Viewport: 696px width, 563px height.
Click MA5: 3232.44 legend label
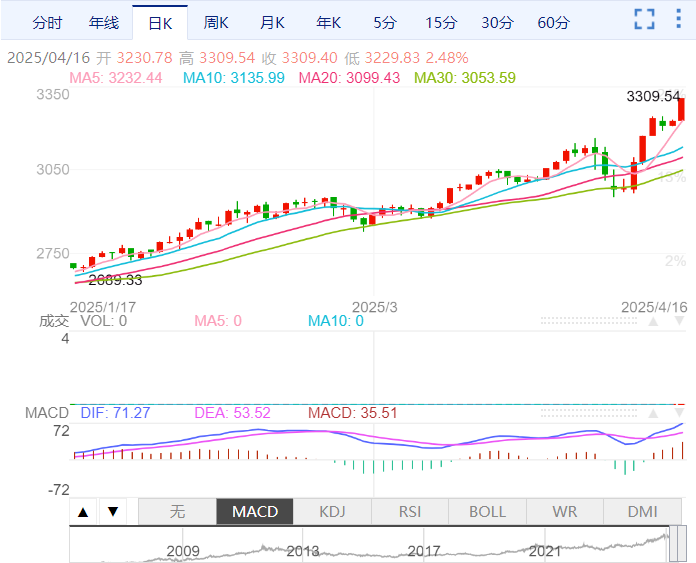coord(116,78)
